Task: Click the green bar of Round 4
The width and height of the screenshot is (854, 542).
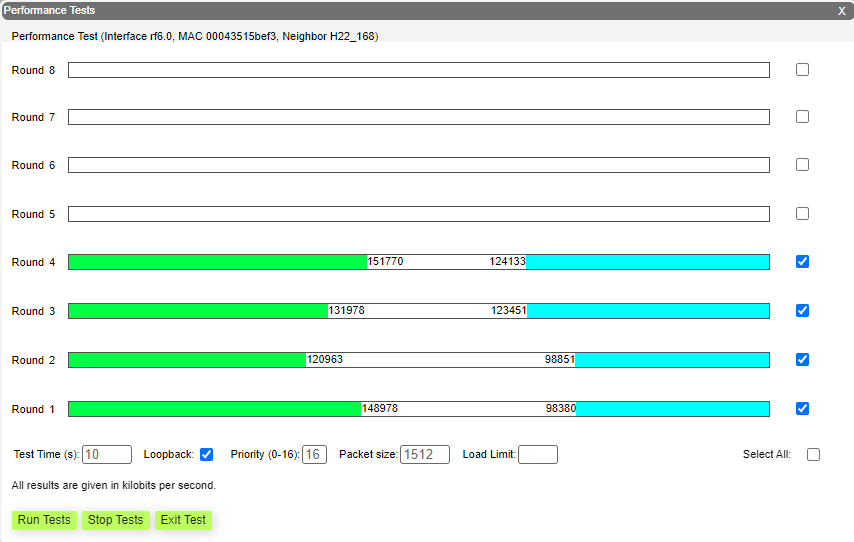Action: click(x=217, y=262)
